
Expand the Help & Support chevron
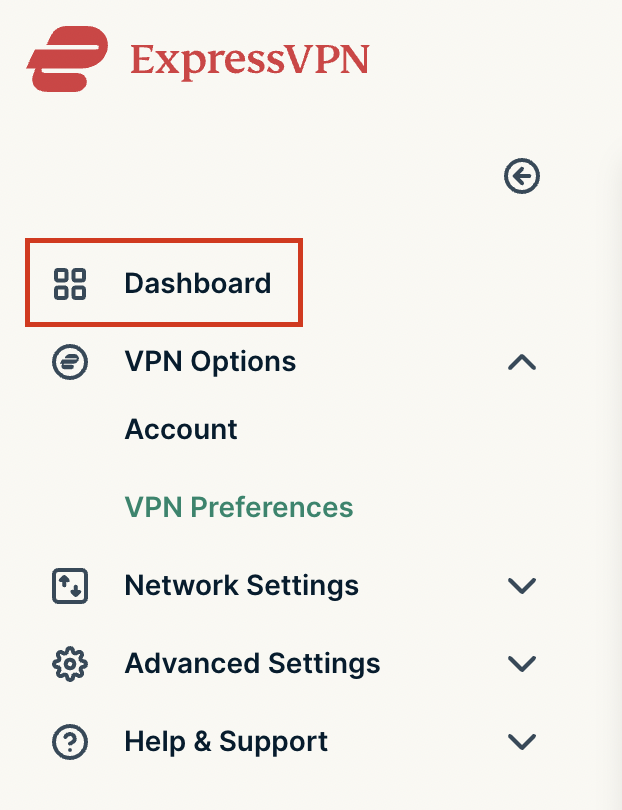(522, 741)
